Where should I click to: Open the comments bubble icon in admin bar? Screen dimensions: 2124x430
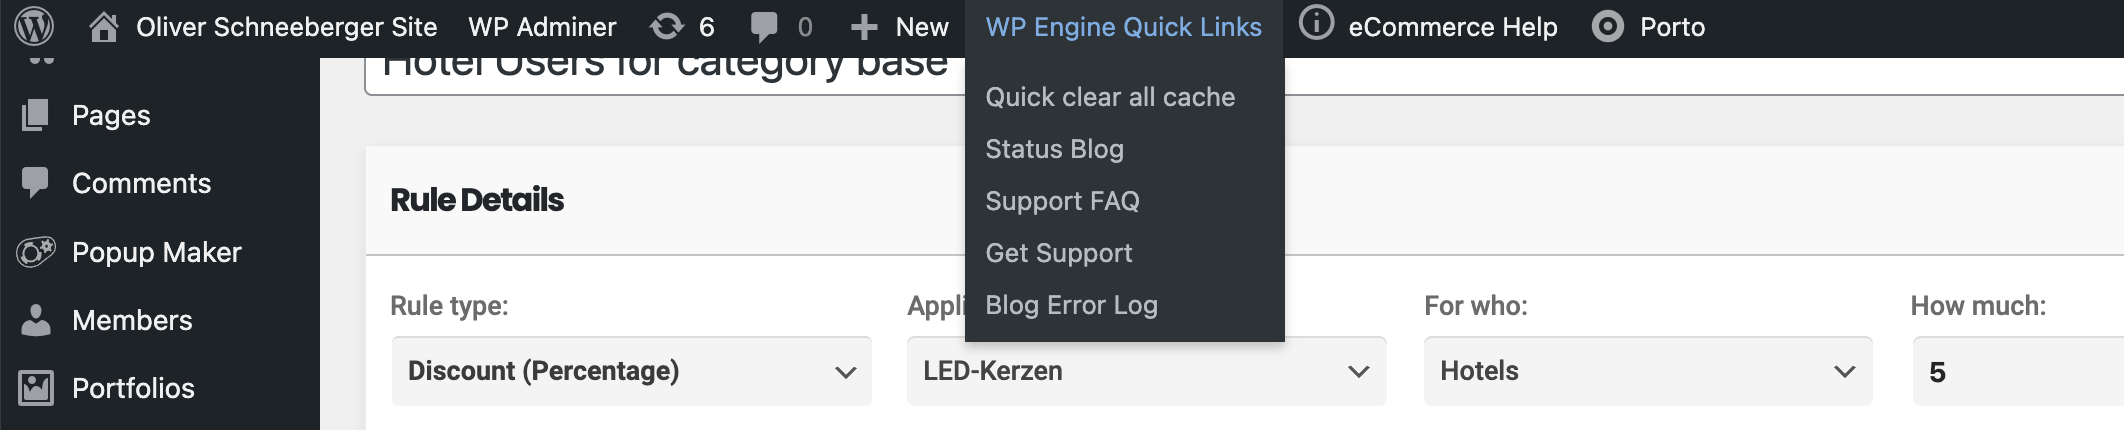point(764,27)
